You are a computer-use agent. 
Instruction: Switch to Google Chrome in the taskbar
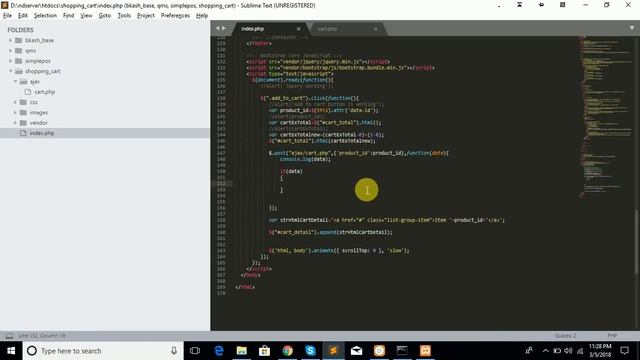pyautogui.click(x=287, y=351)
